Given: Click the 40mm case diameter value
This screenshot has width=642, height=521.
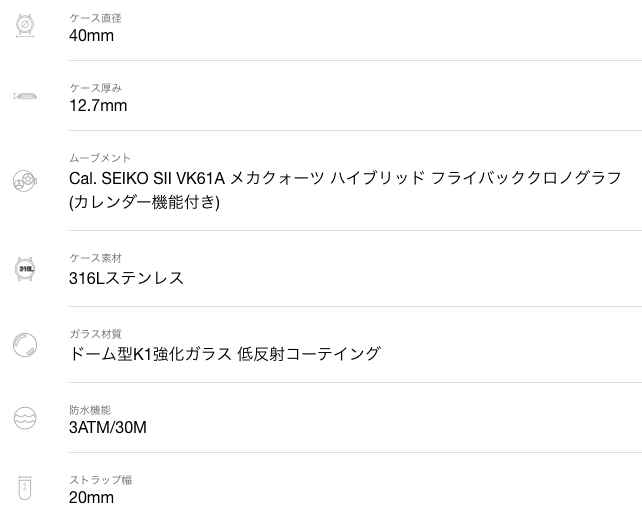Looking at the screenshot, I should [x=91, y=36].
